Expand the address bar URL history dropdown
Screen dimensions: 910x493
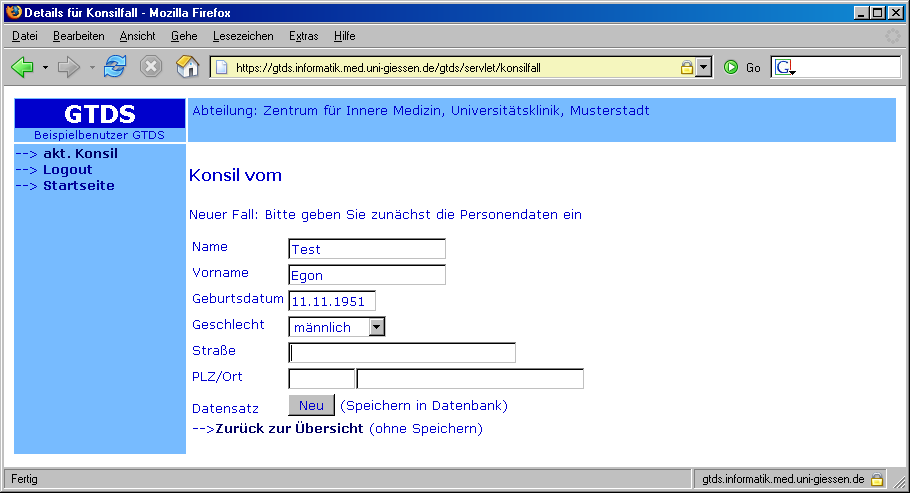[704, 67]
